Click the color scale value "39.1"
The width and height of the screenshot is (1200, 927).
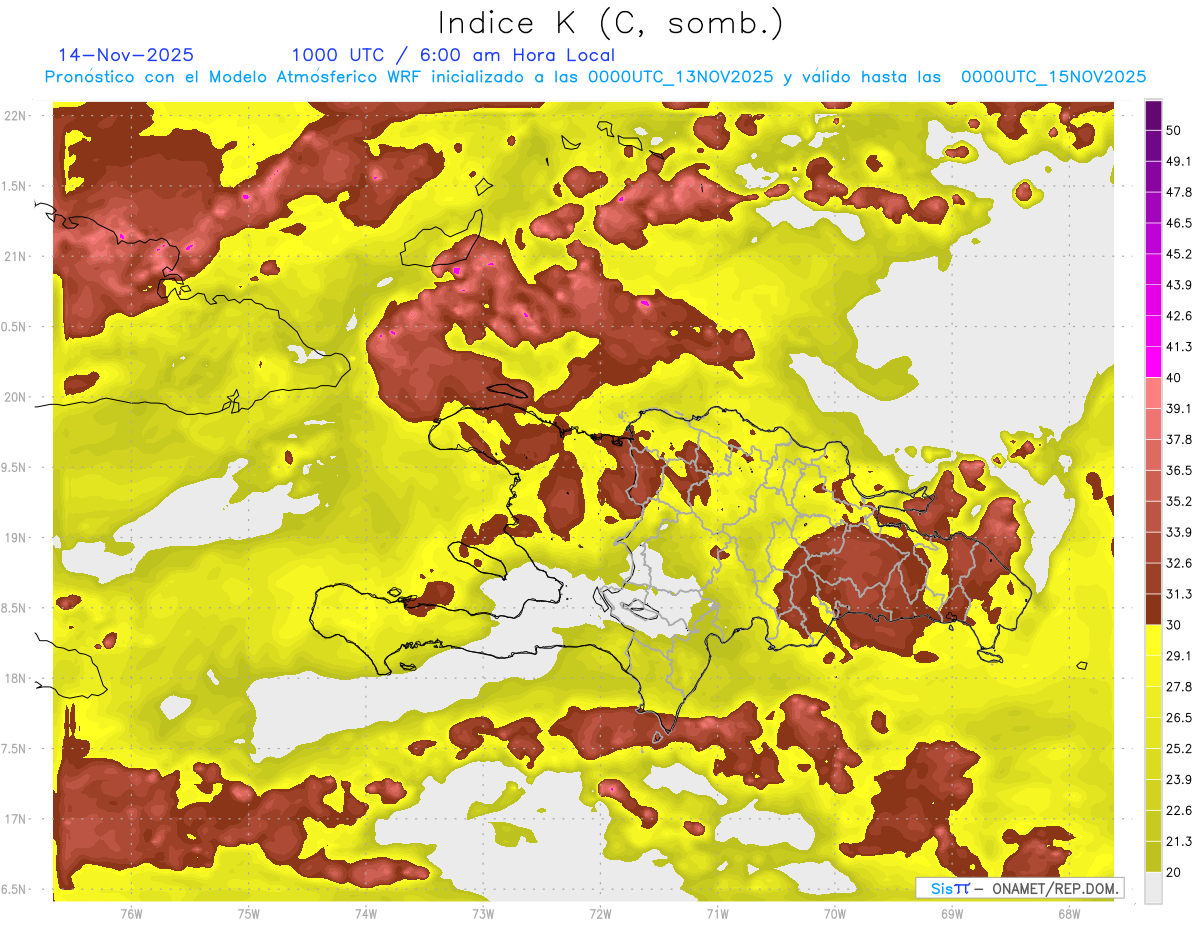click(x=1178, y=408)
